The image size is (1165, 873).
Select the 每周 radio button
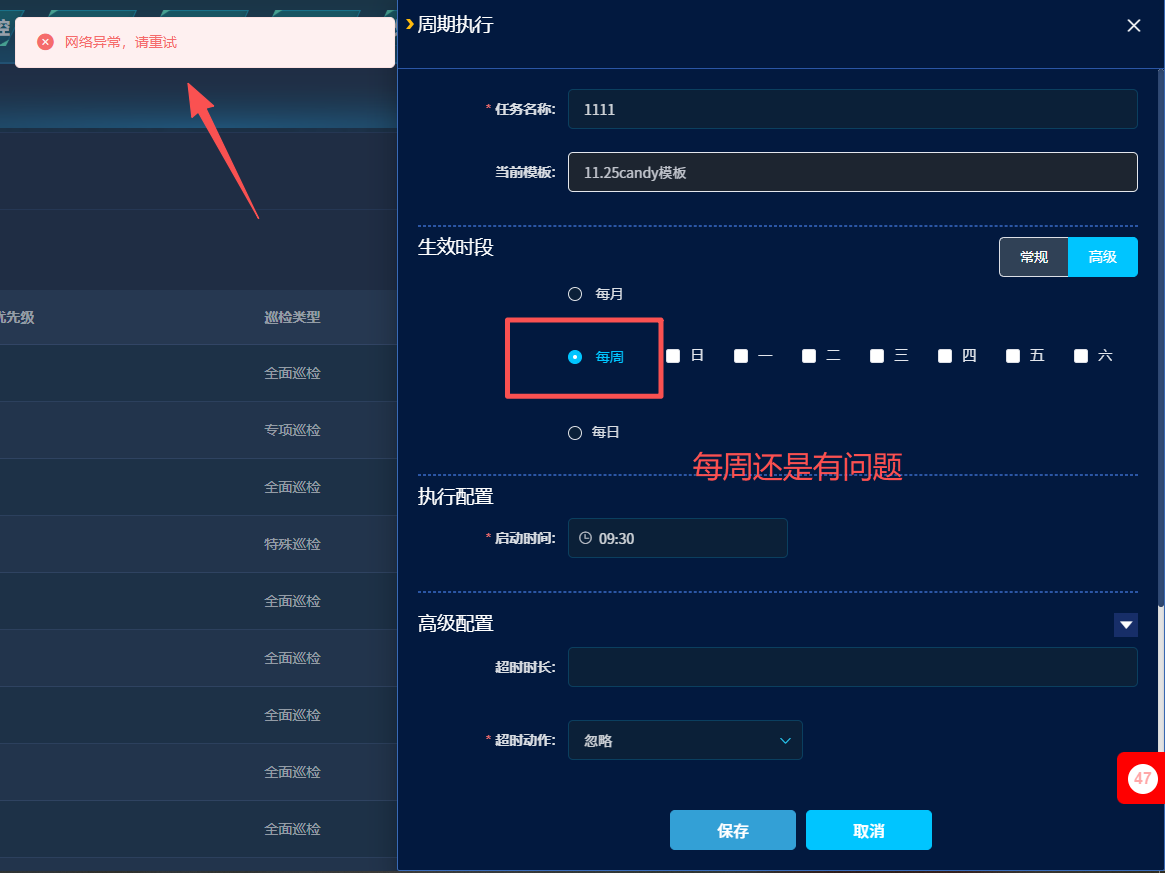click(x=575, y=357)
